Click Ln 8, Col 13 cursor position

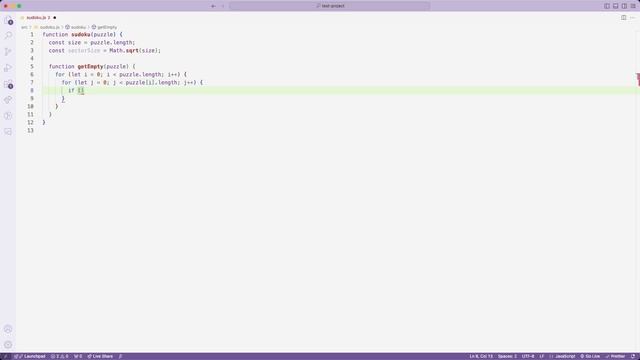click(x=481, y=356)
